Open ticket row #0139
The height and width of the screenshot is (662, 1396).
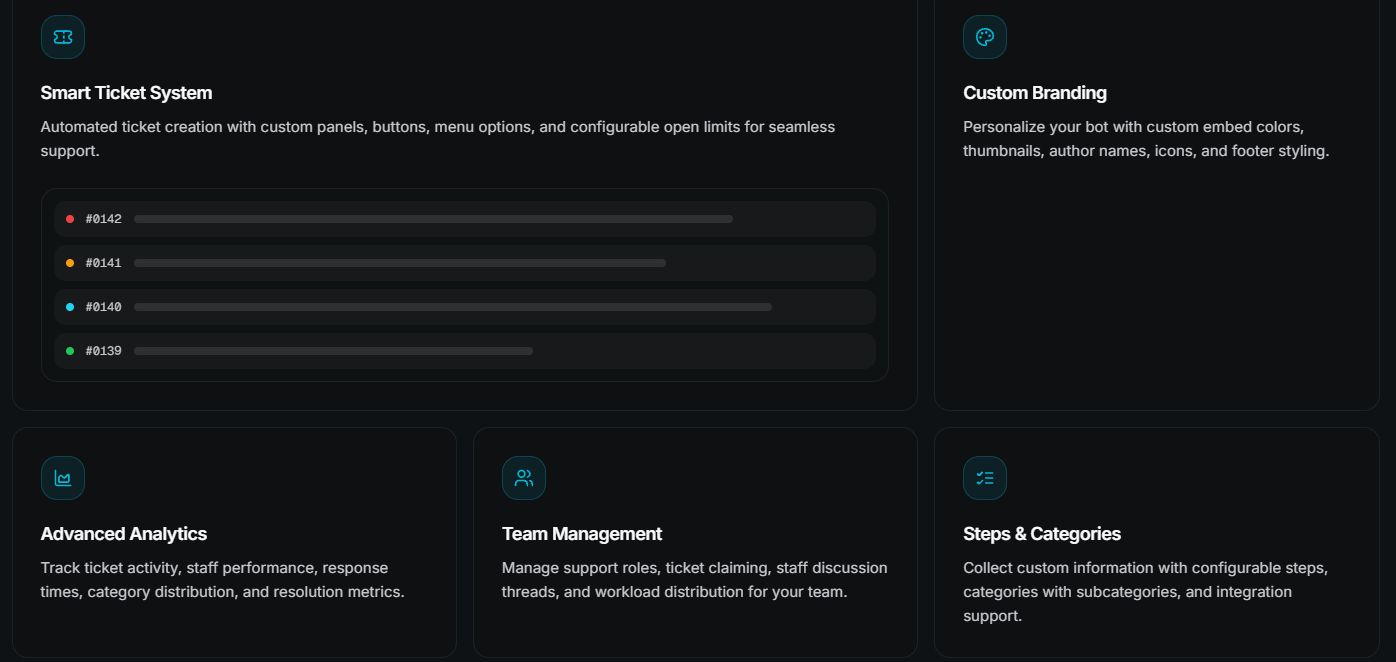465,351
